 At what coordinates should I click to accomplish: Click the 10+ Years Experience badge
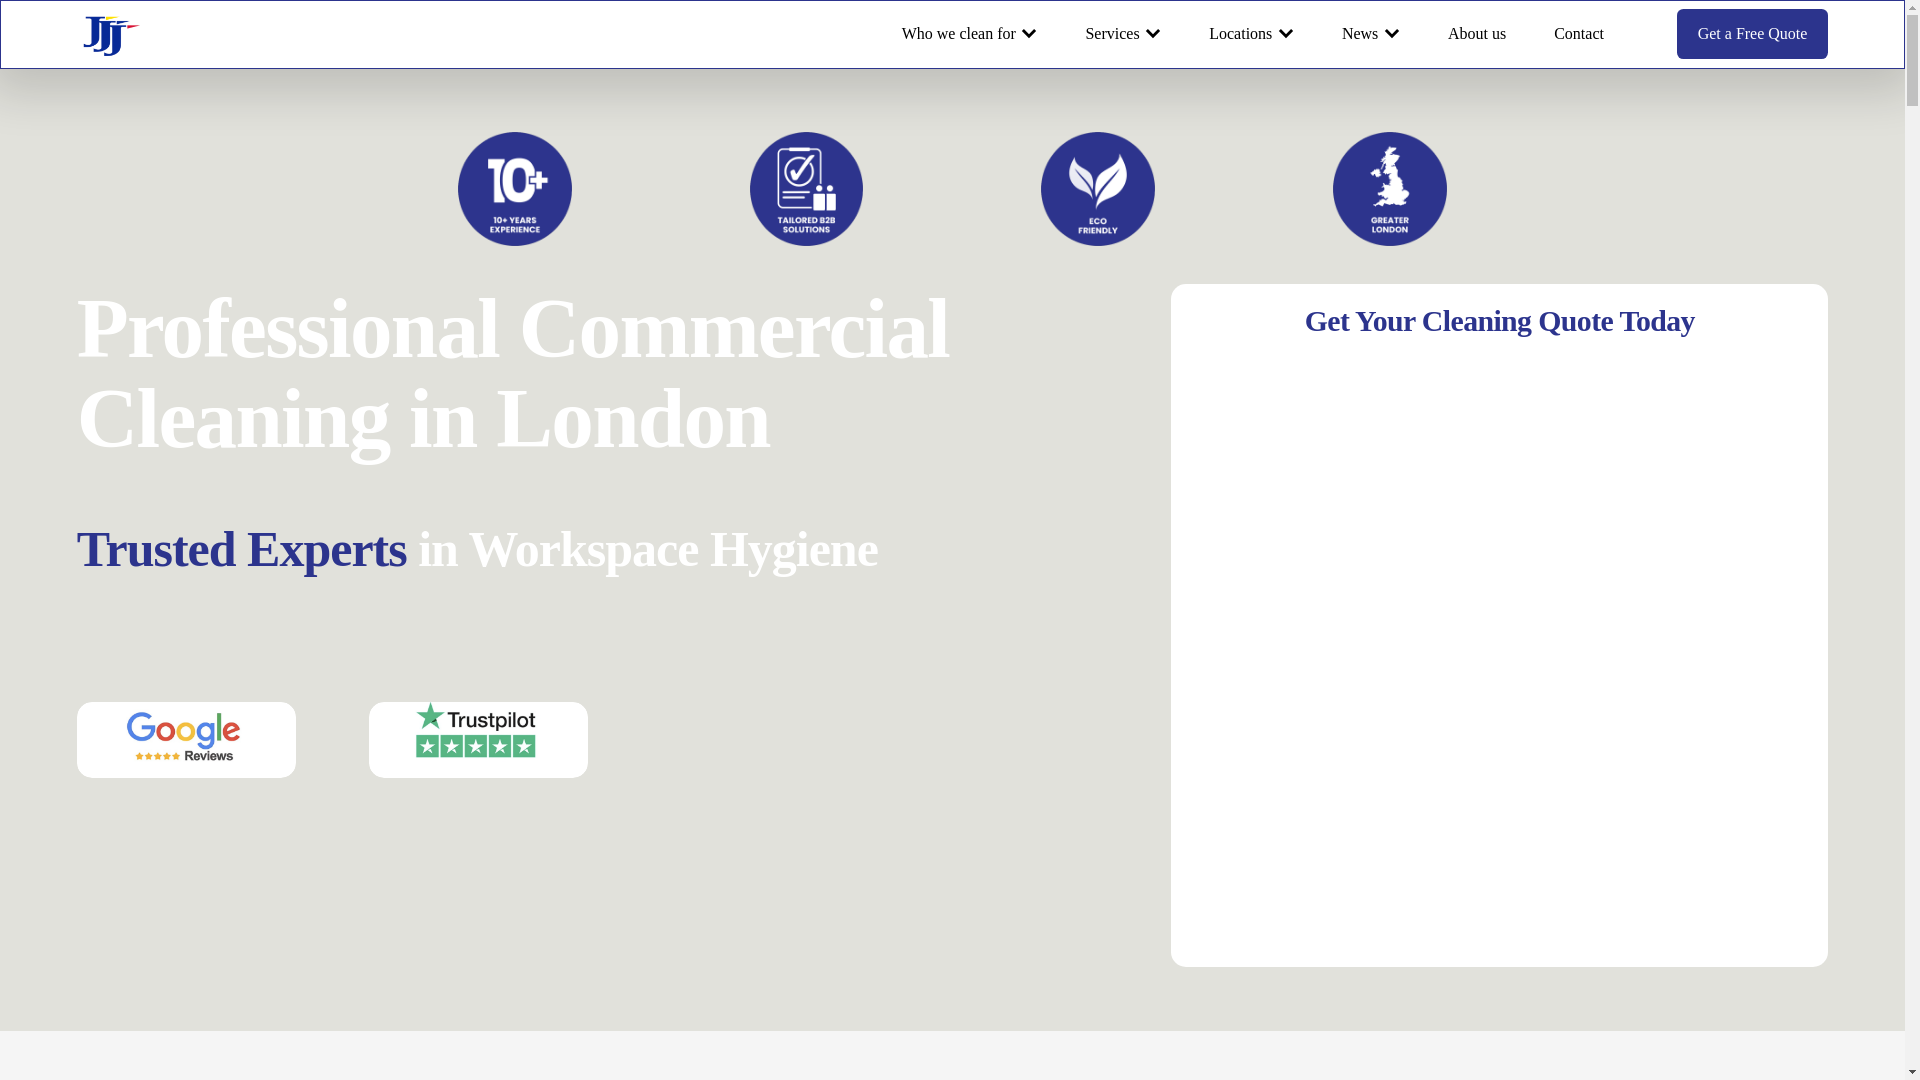click(515, 189)
